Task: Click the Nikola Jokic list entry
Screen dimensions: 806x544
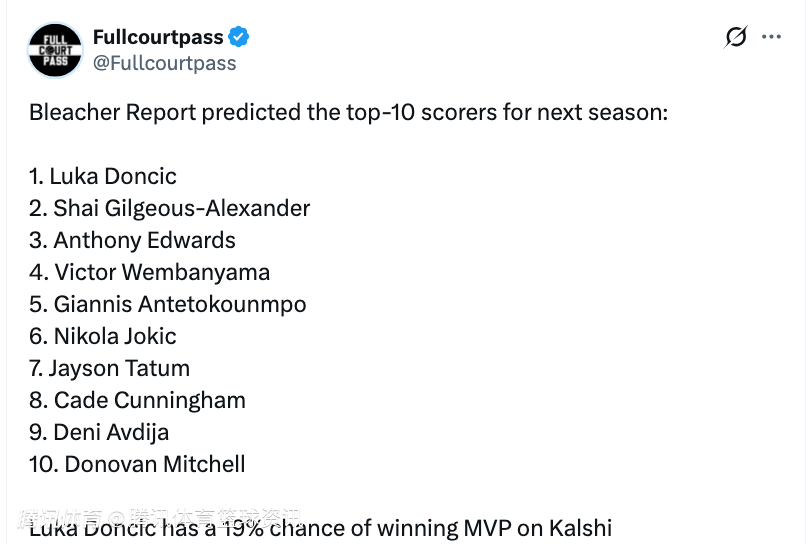Action: tap(103, 336)
